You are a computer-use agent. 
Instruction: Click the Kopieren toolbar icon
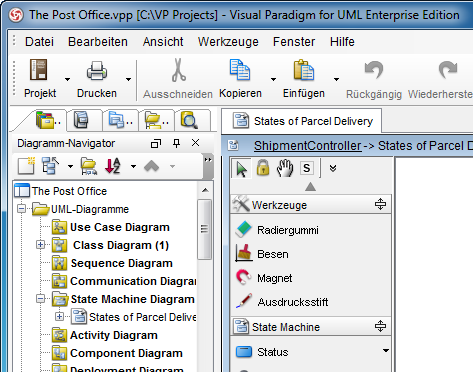240,70
